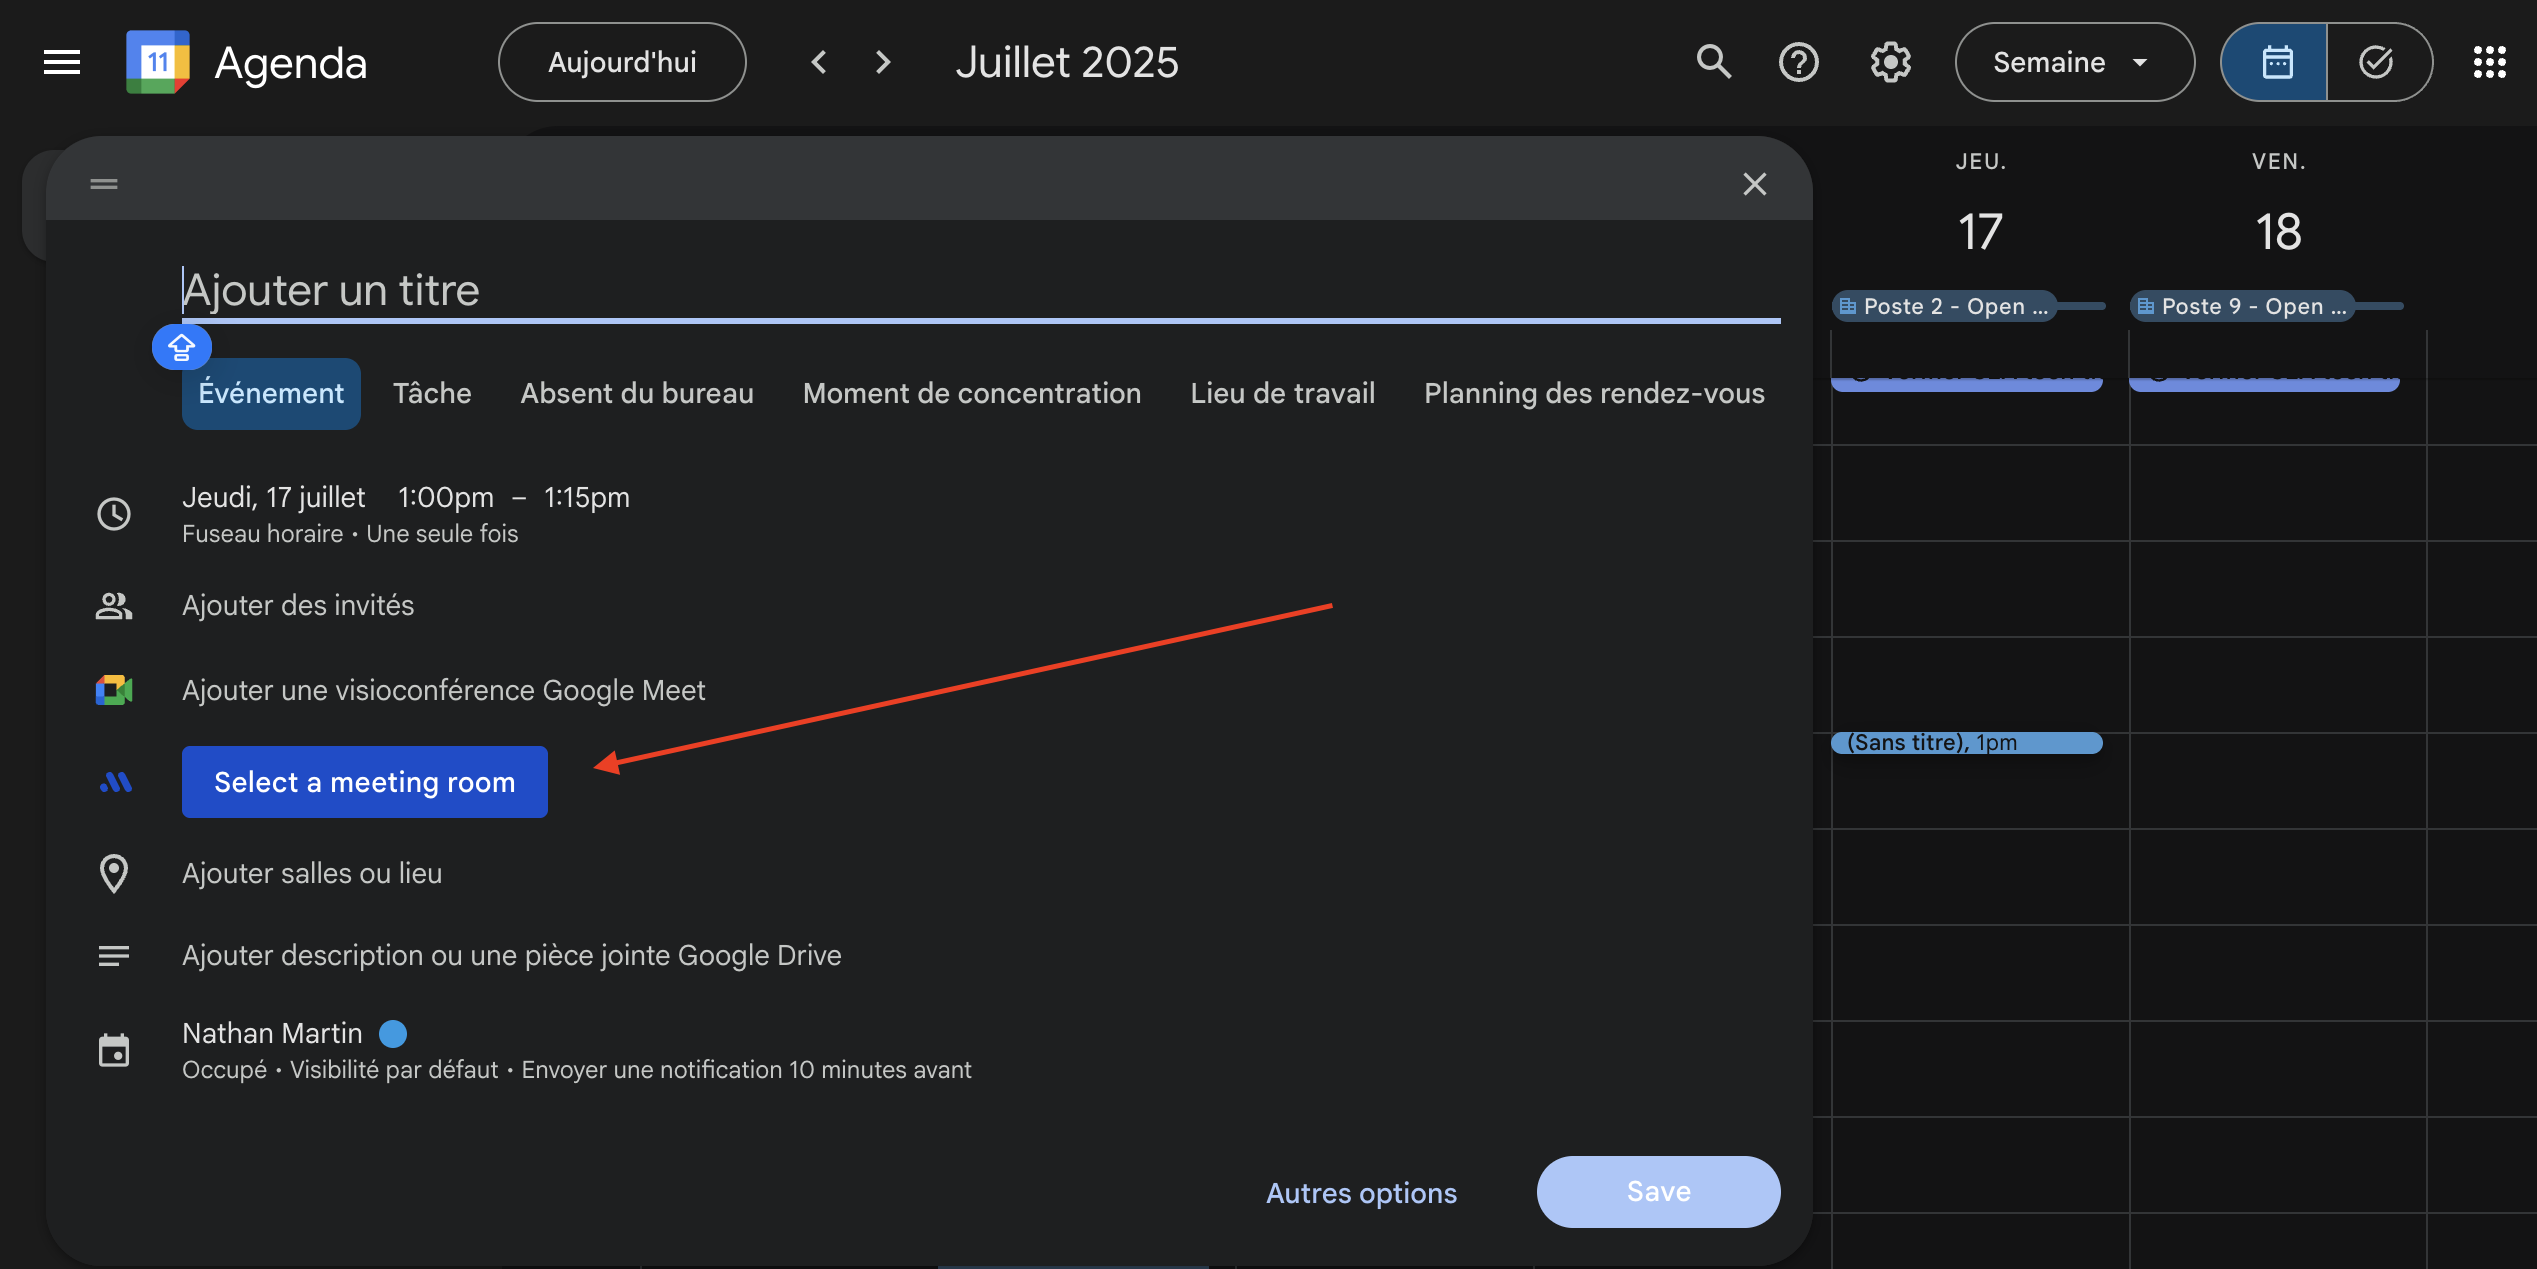Open Une seule fois recurrence option

442,534
